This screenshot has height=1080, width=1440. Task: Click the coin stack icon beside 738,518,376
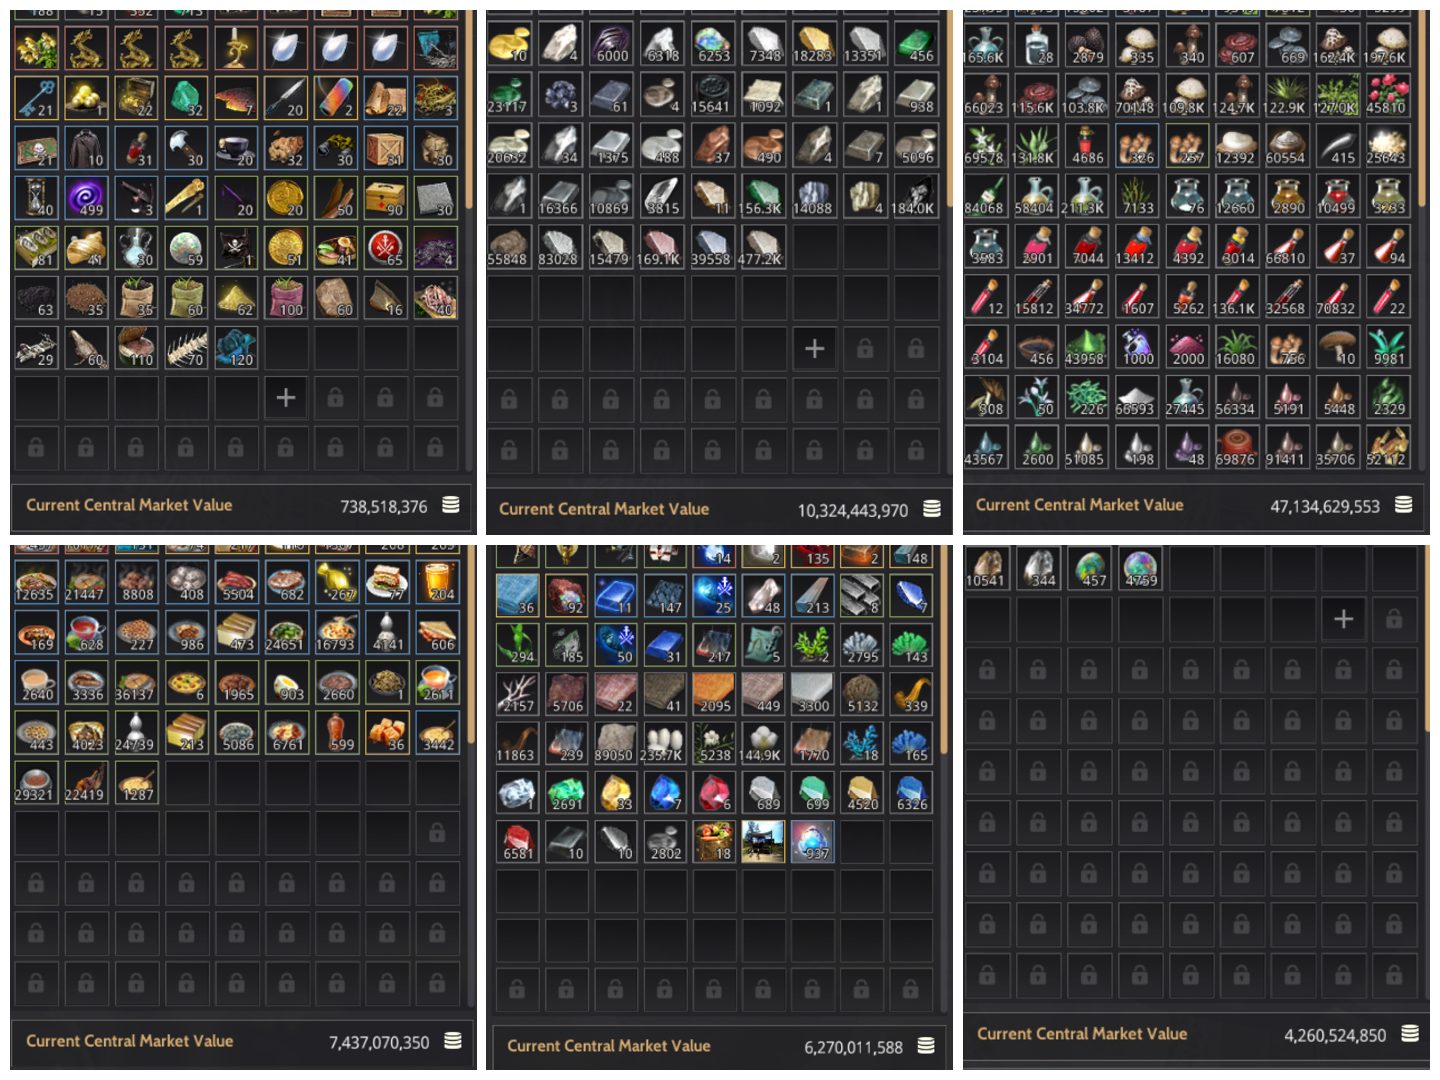451,505
